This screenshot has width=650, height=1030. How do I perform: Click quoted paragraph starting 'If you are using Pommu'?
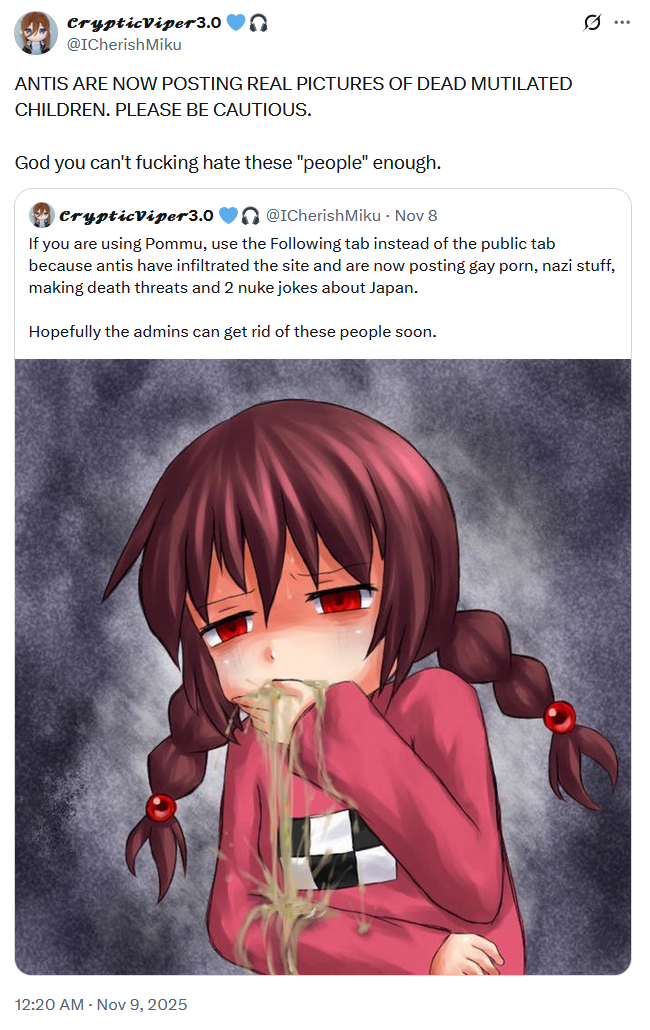click(x=322, y=265)
